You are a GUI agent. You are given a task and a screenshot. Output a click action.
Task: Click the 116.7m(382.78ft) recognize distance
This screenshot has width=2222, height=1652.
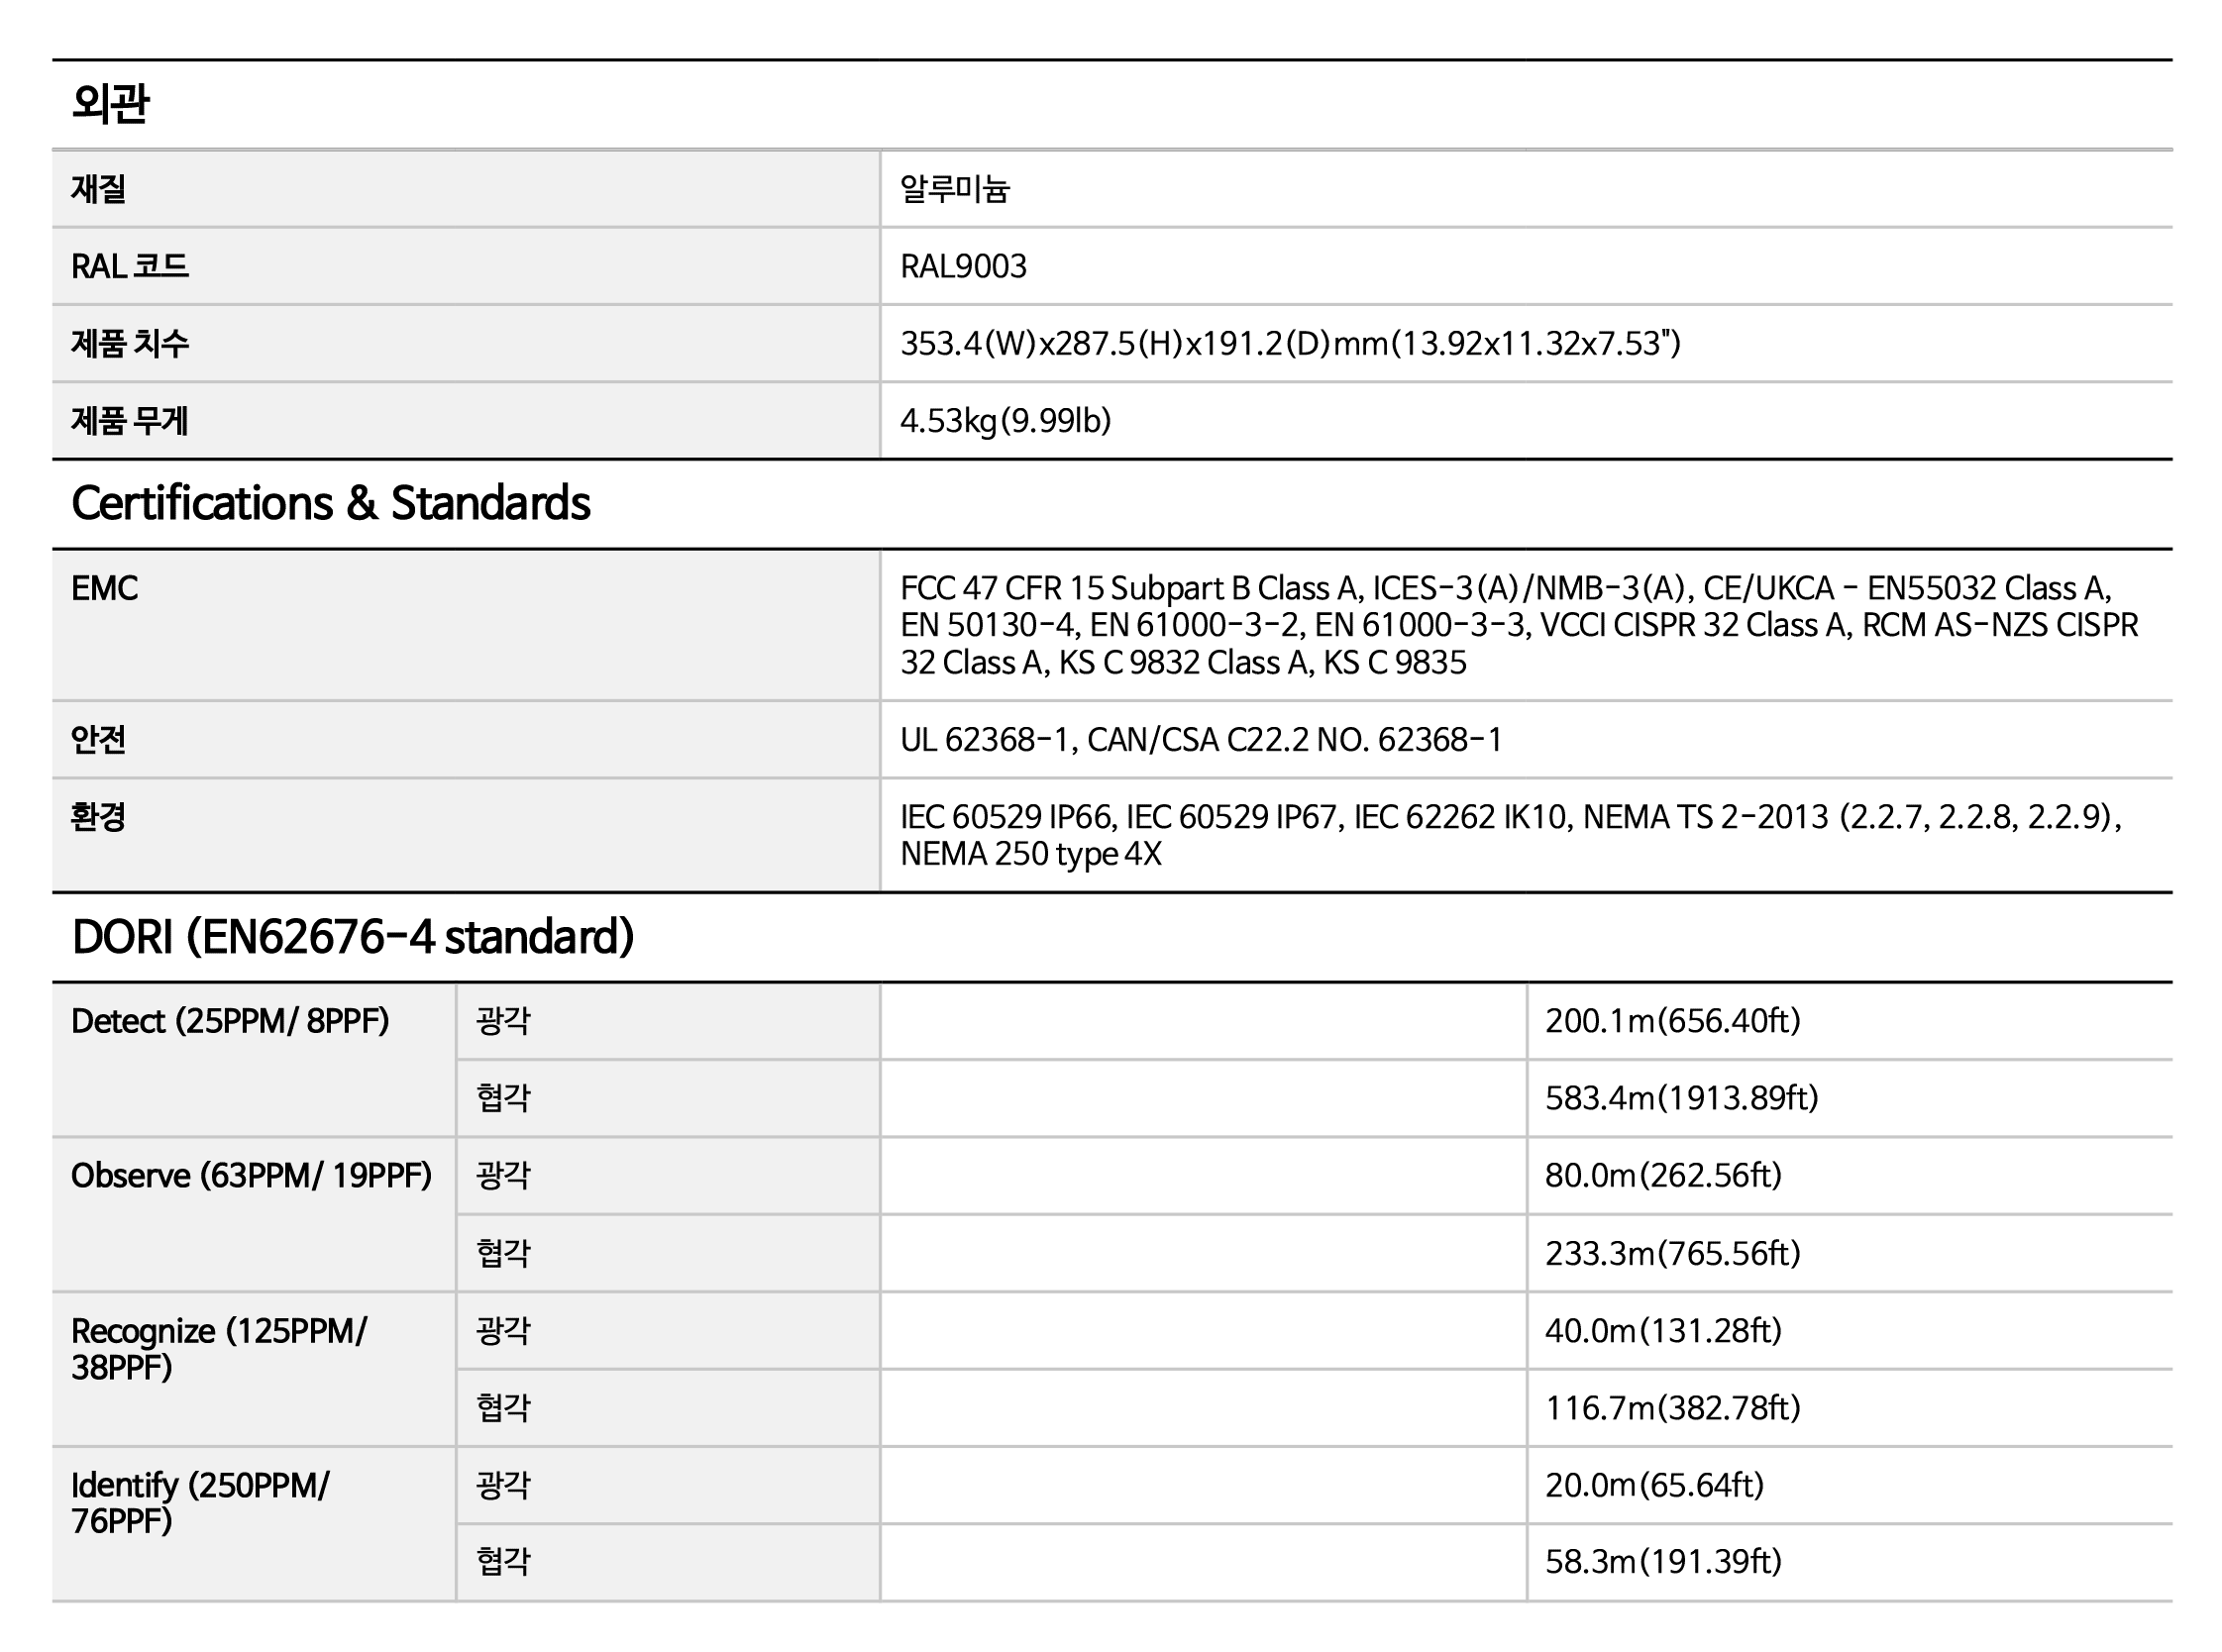pos(1672,1408)
